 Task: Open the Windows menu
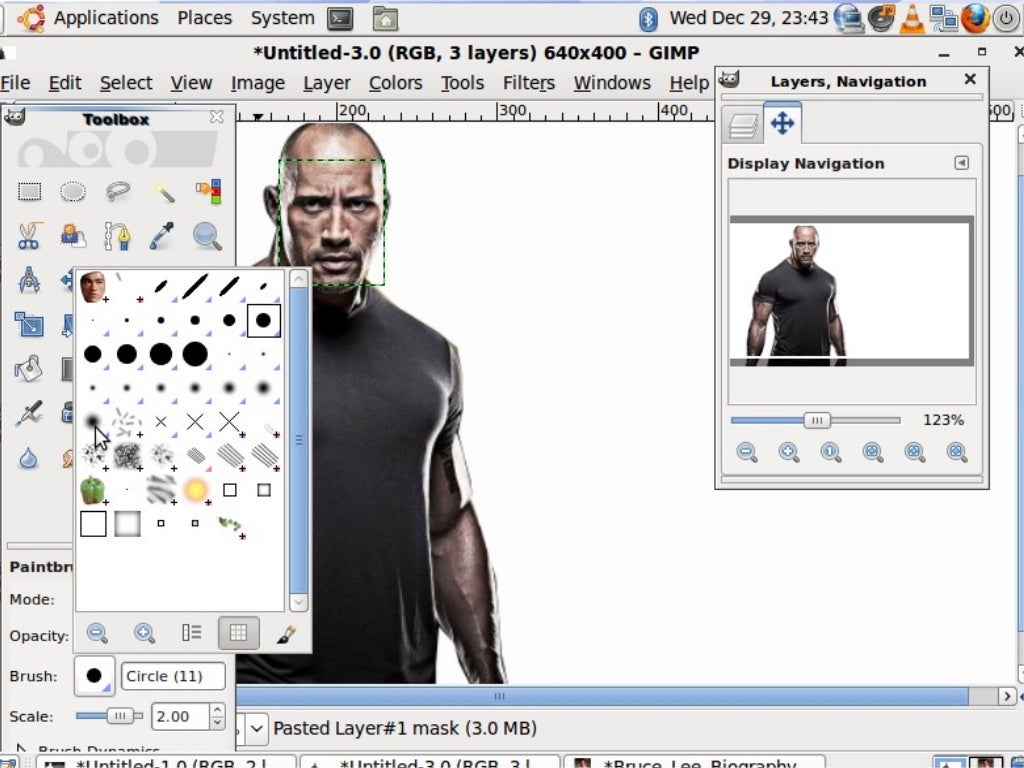612,83
